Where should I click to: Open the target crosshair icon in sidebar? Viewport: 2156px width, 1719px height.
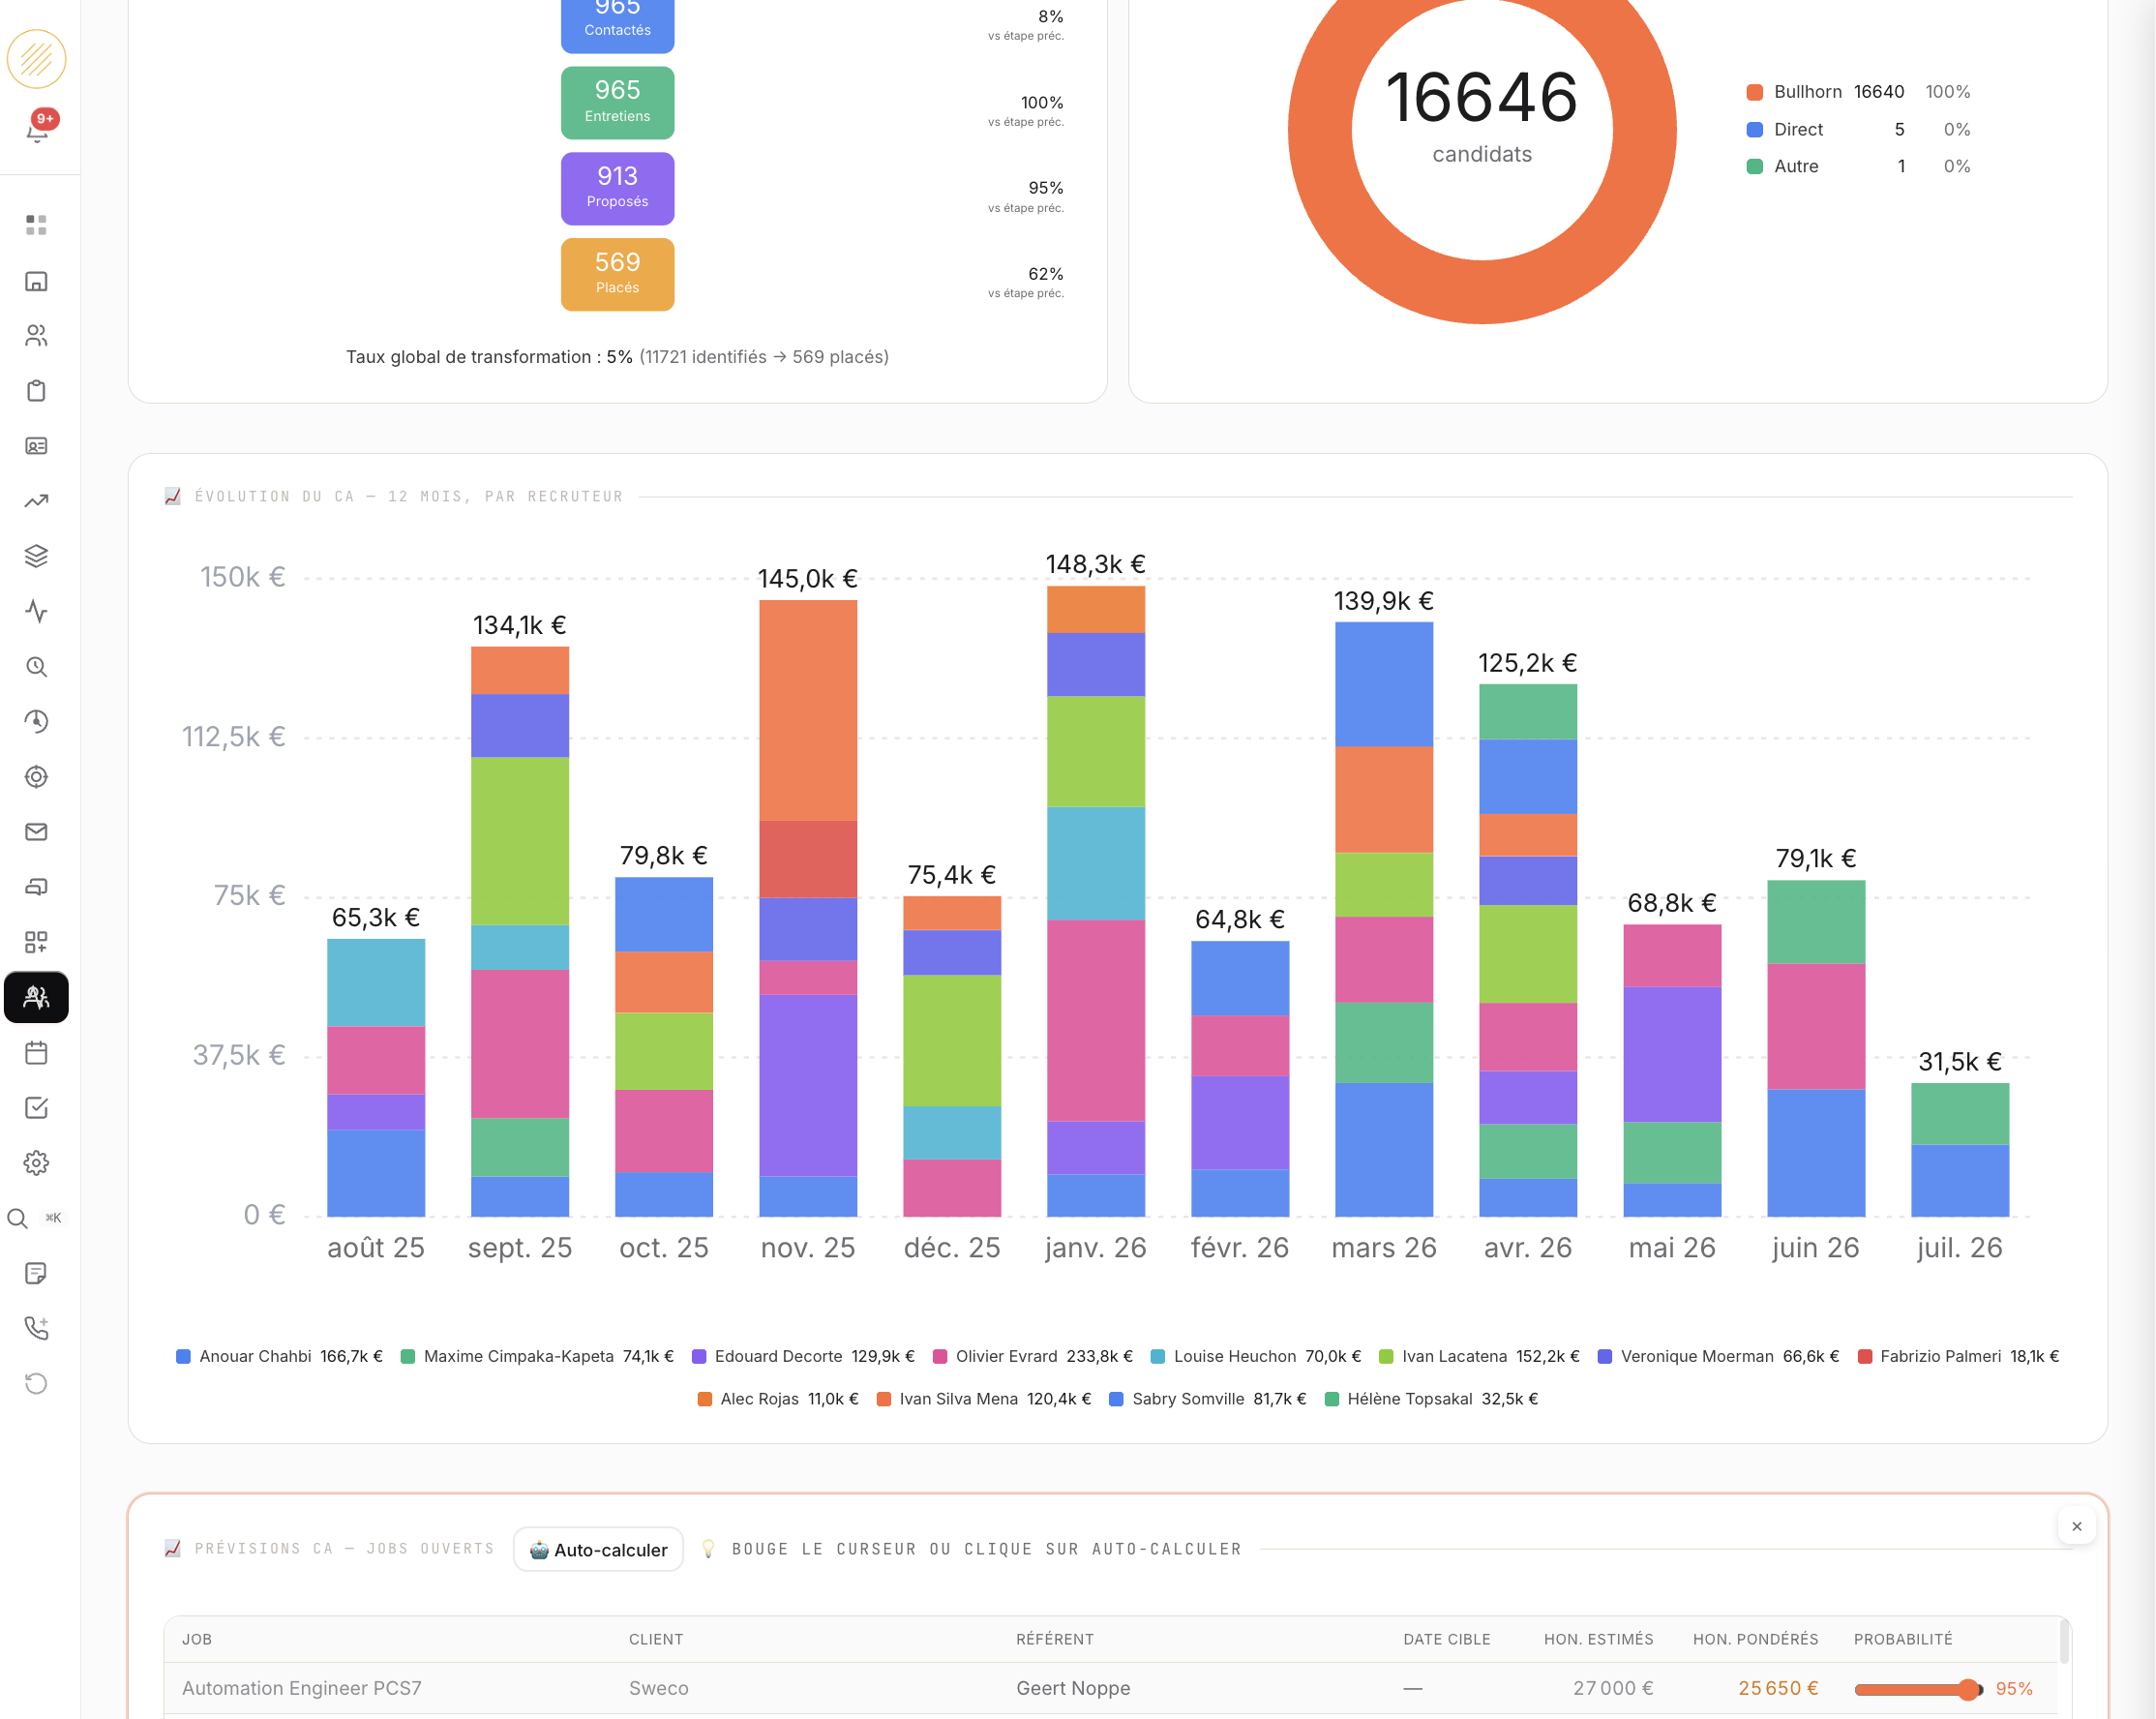[37, 777]
